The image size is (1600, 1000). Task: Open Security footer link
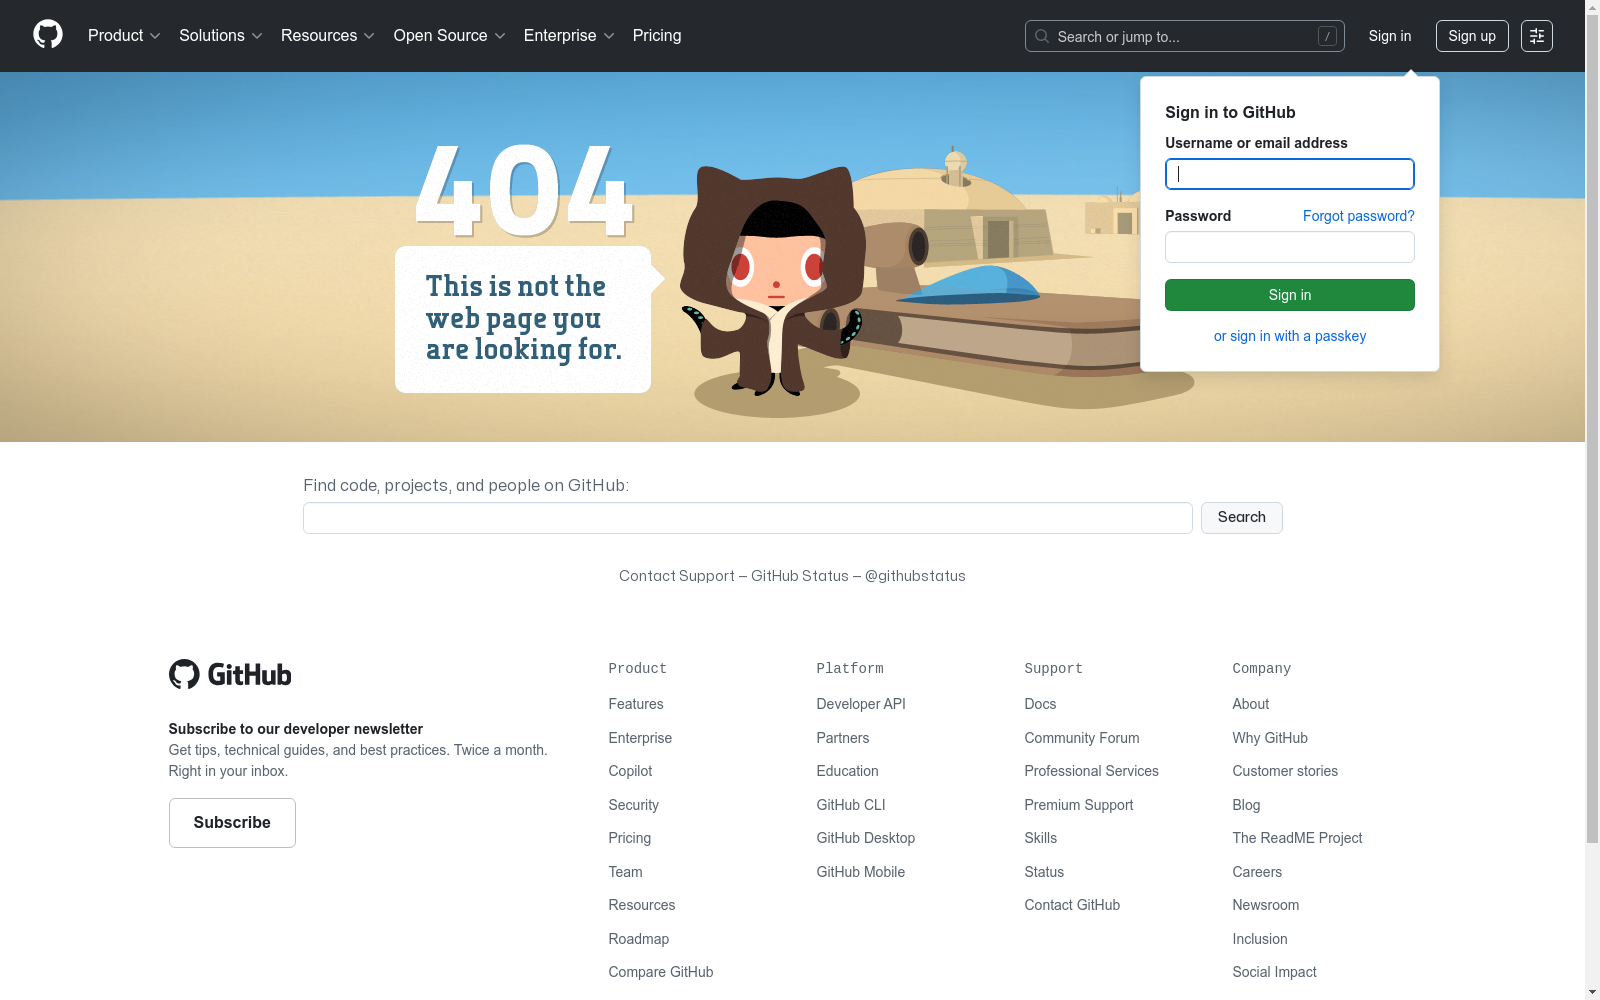(x=634, y=805)
